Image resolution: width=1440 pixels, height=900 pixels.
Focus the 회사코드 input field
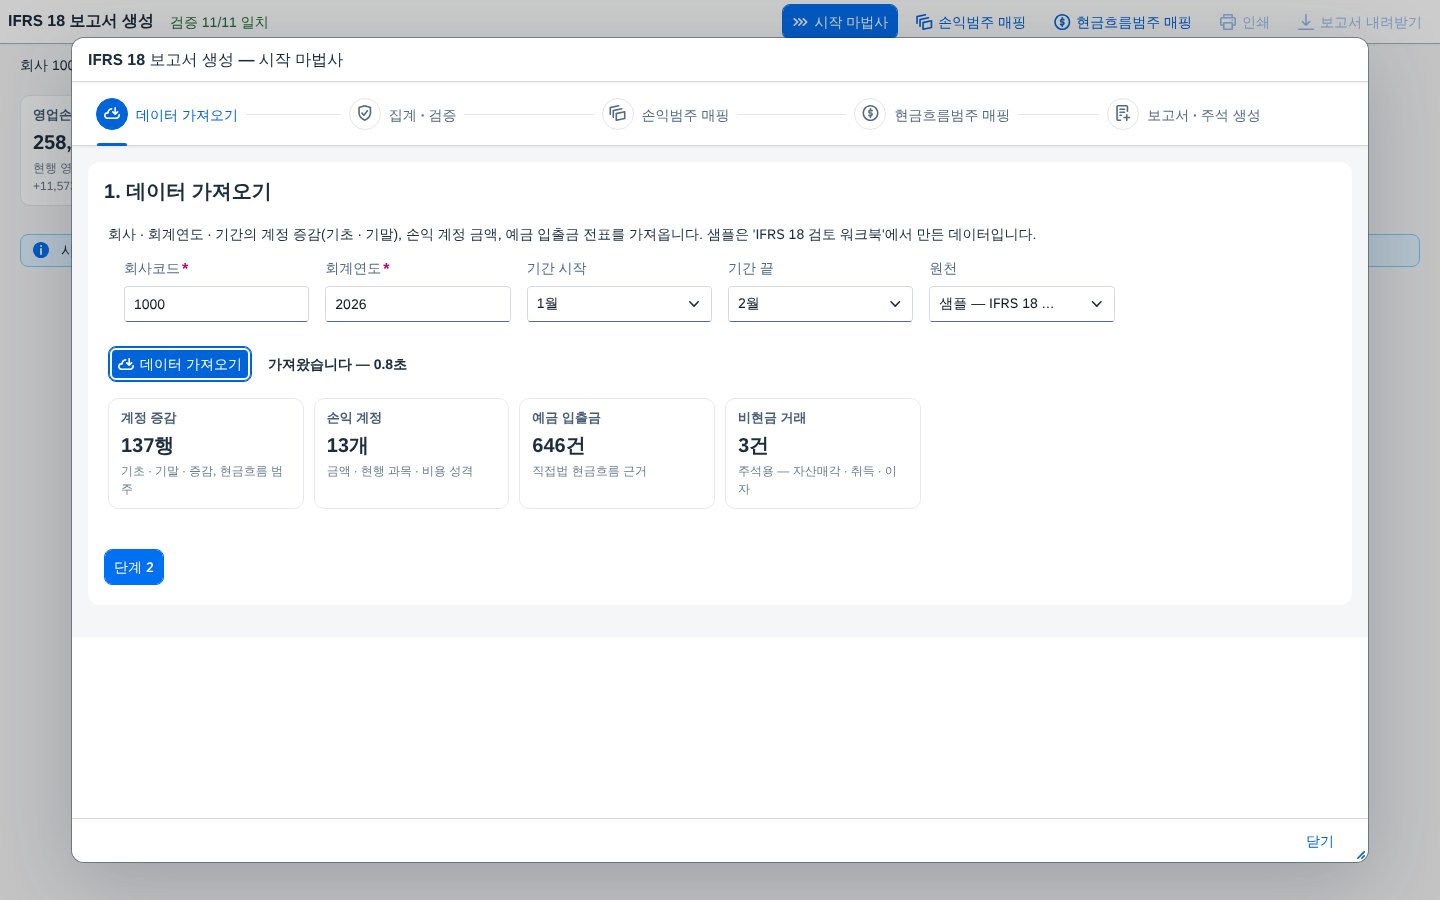tap(216, 304)
